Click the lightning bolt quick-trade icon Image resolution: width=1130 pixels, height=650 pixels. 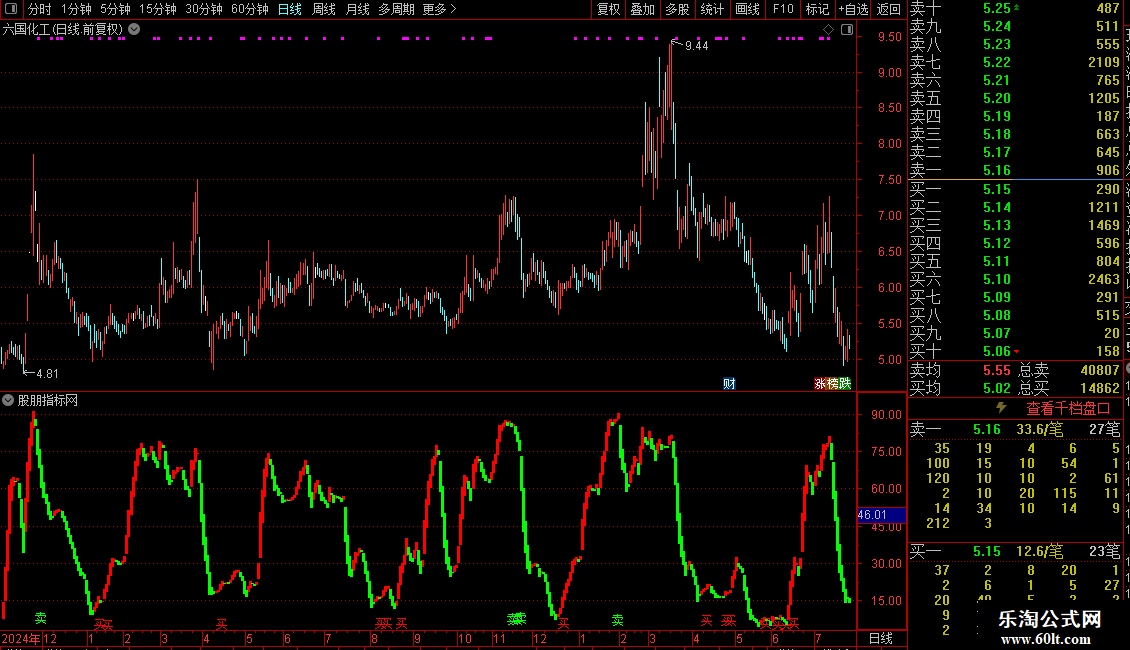(x=1001, y=408)
